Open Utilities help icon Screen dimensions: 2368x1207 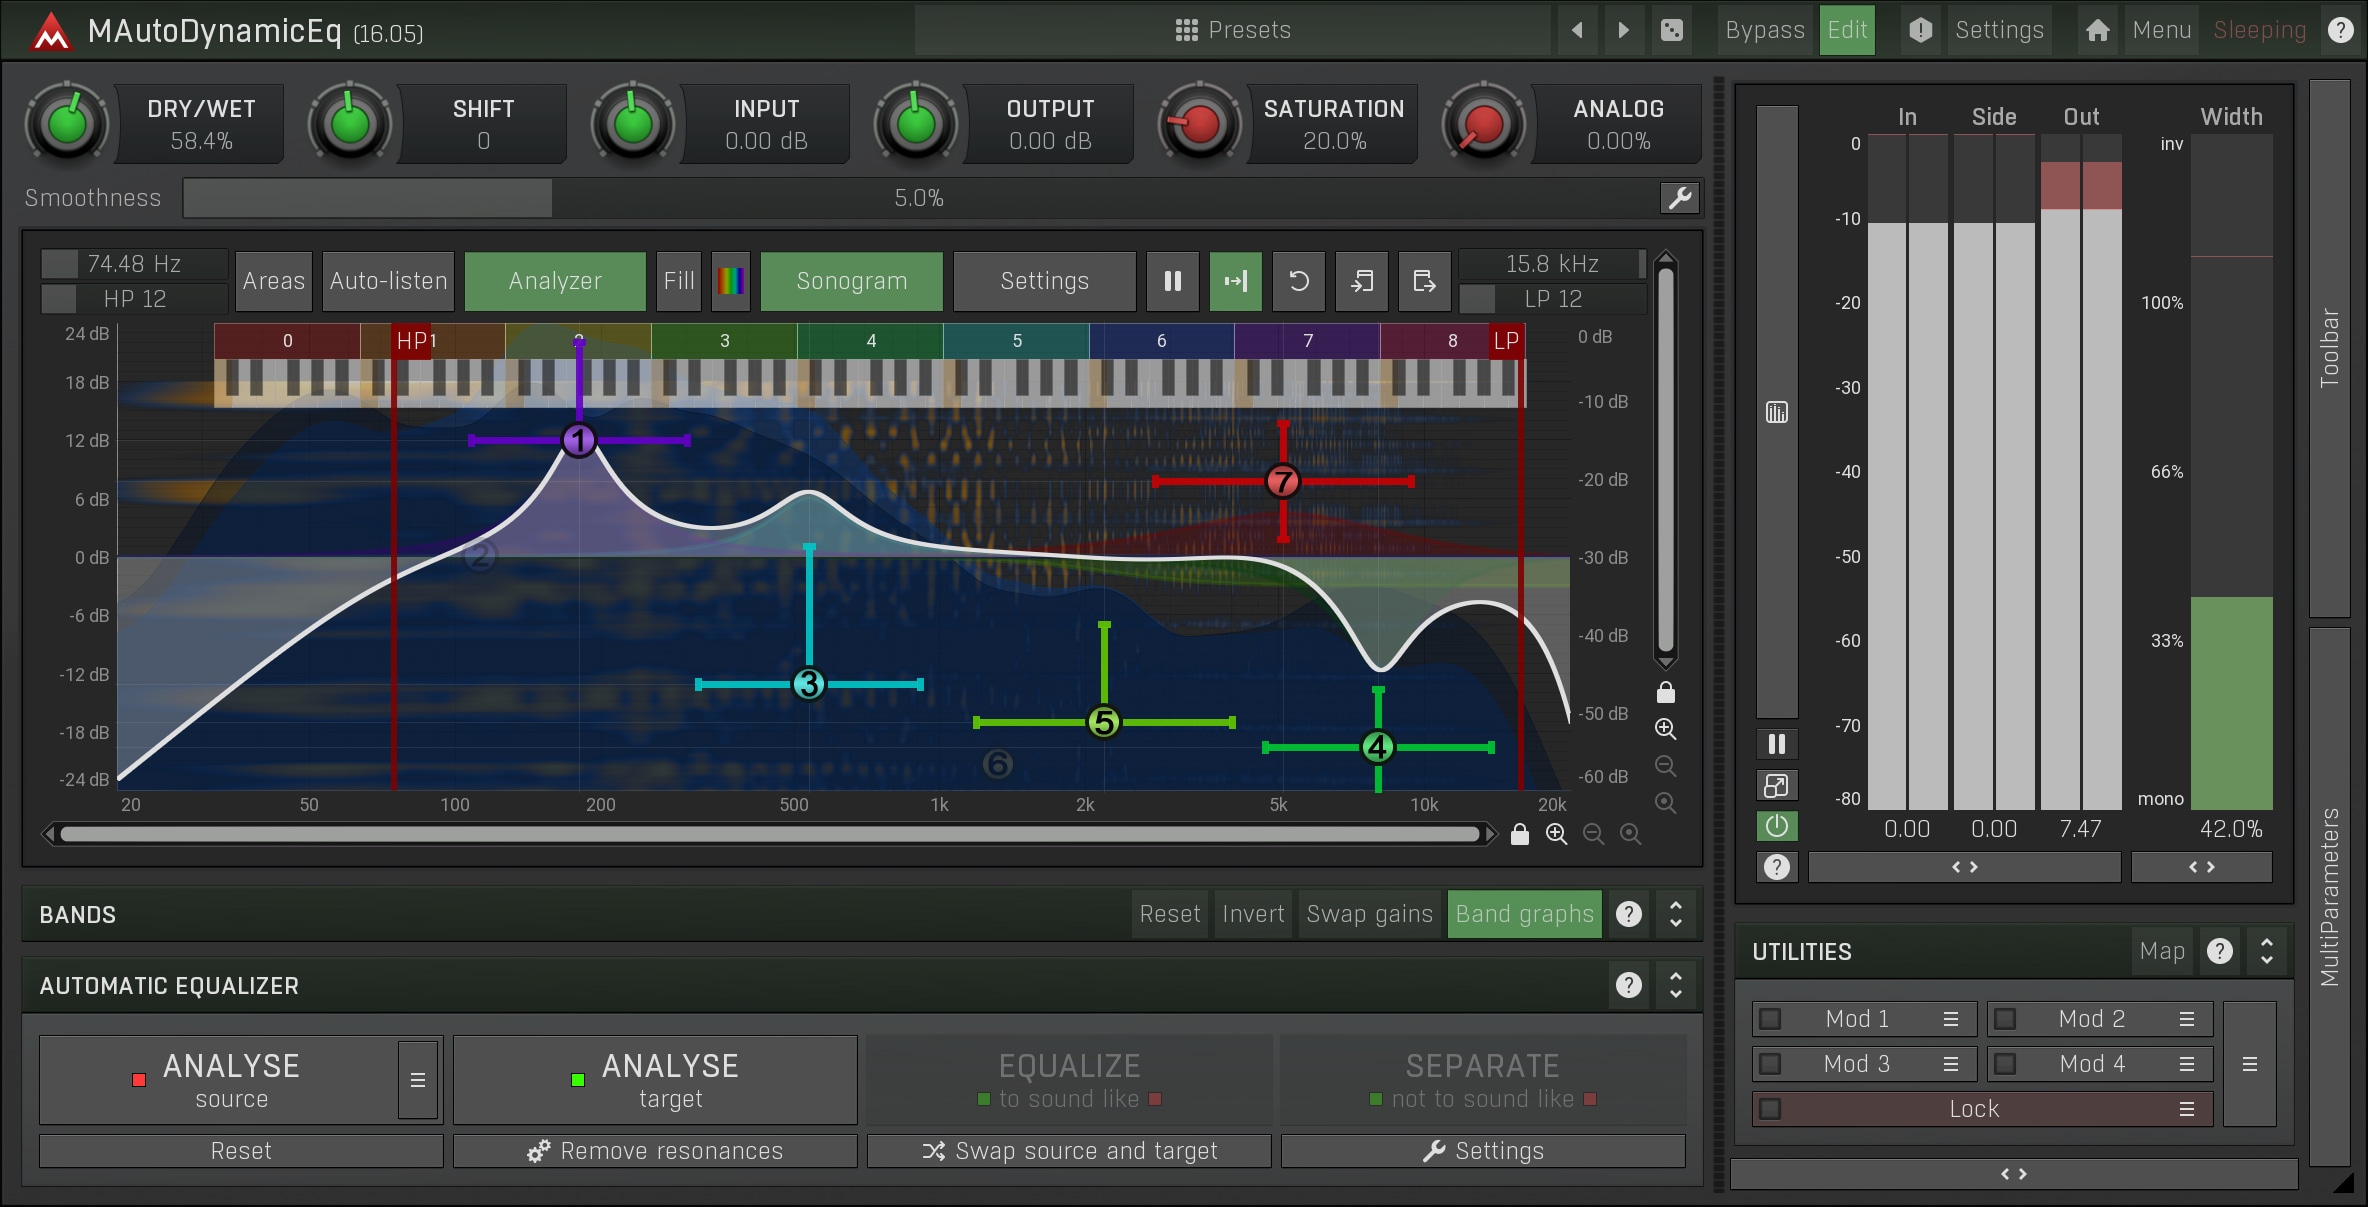pos(2220,951)
